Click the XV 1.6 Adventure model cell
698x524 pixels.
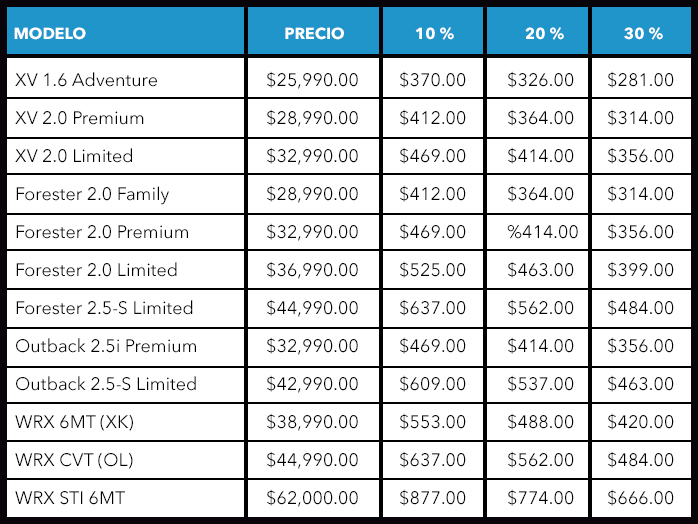point(126,78)
